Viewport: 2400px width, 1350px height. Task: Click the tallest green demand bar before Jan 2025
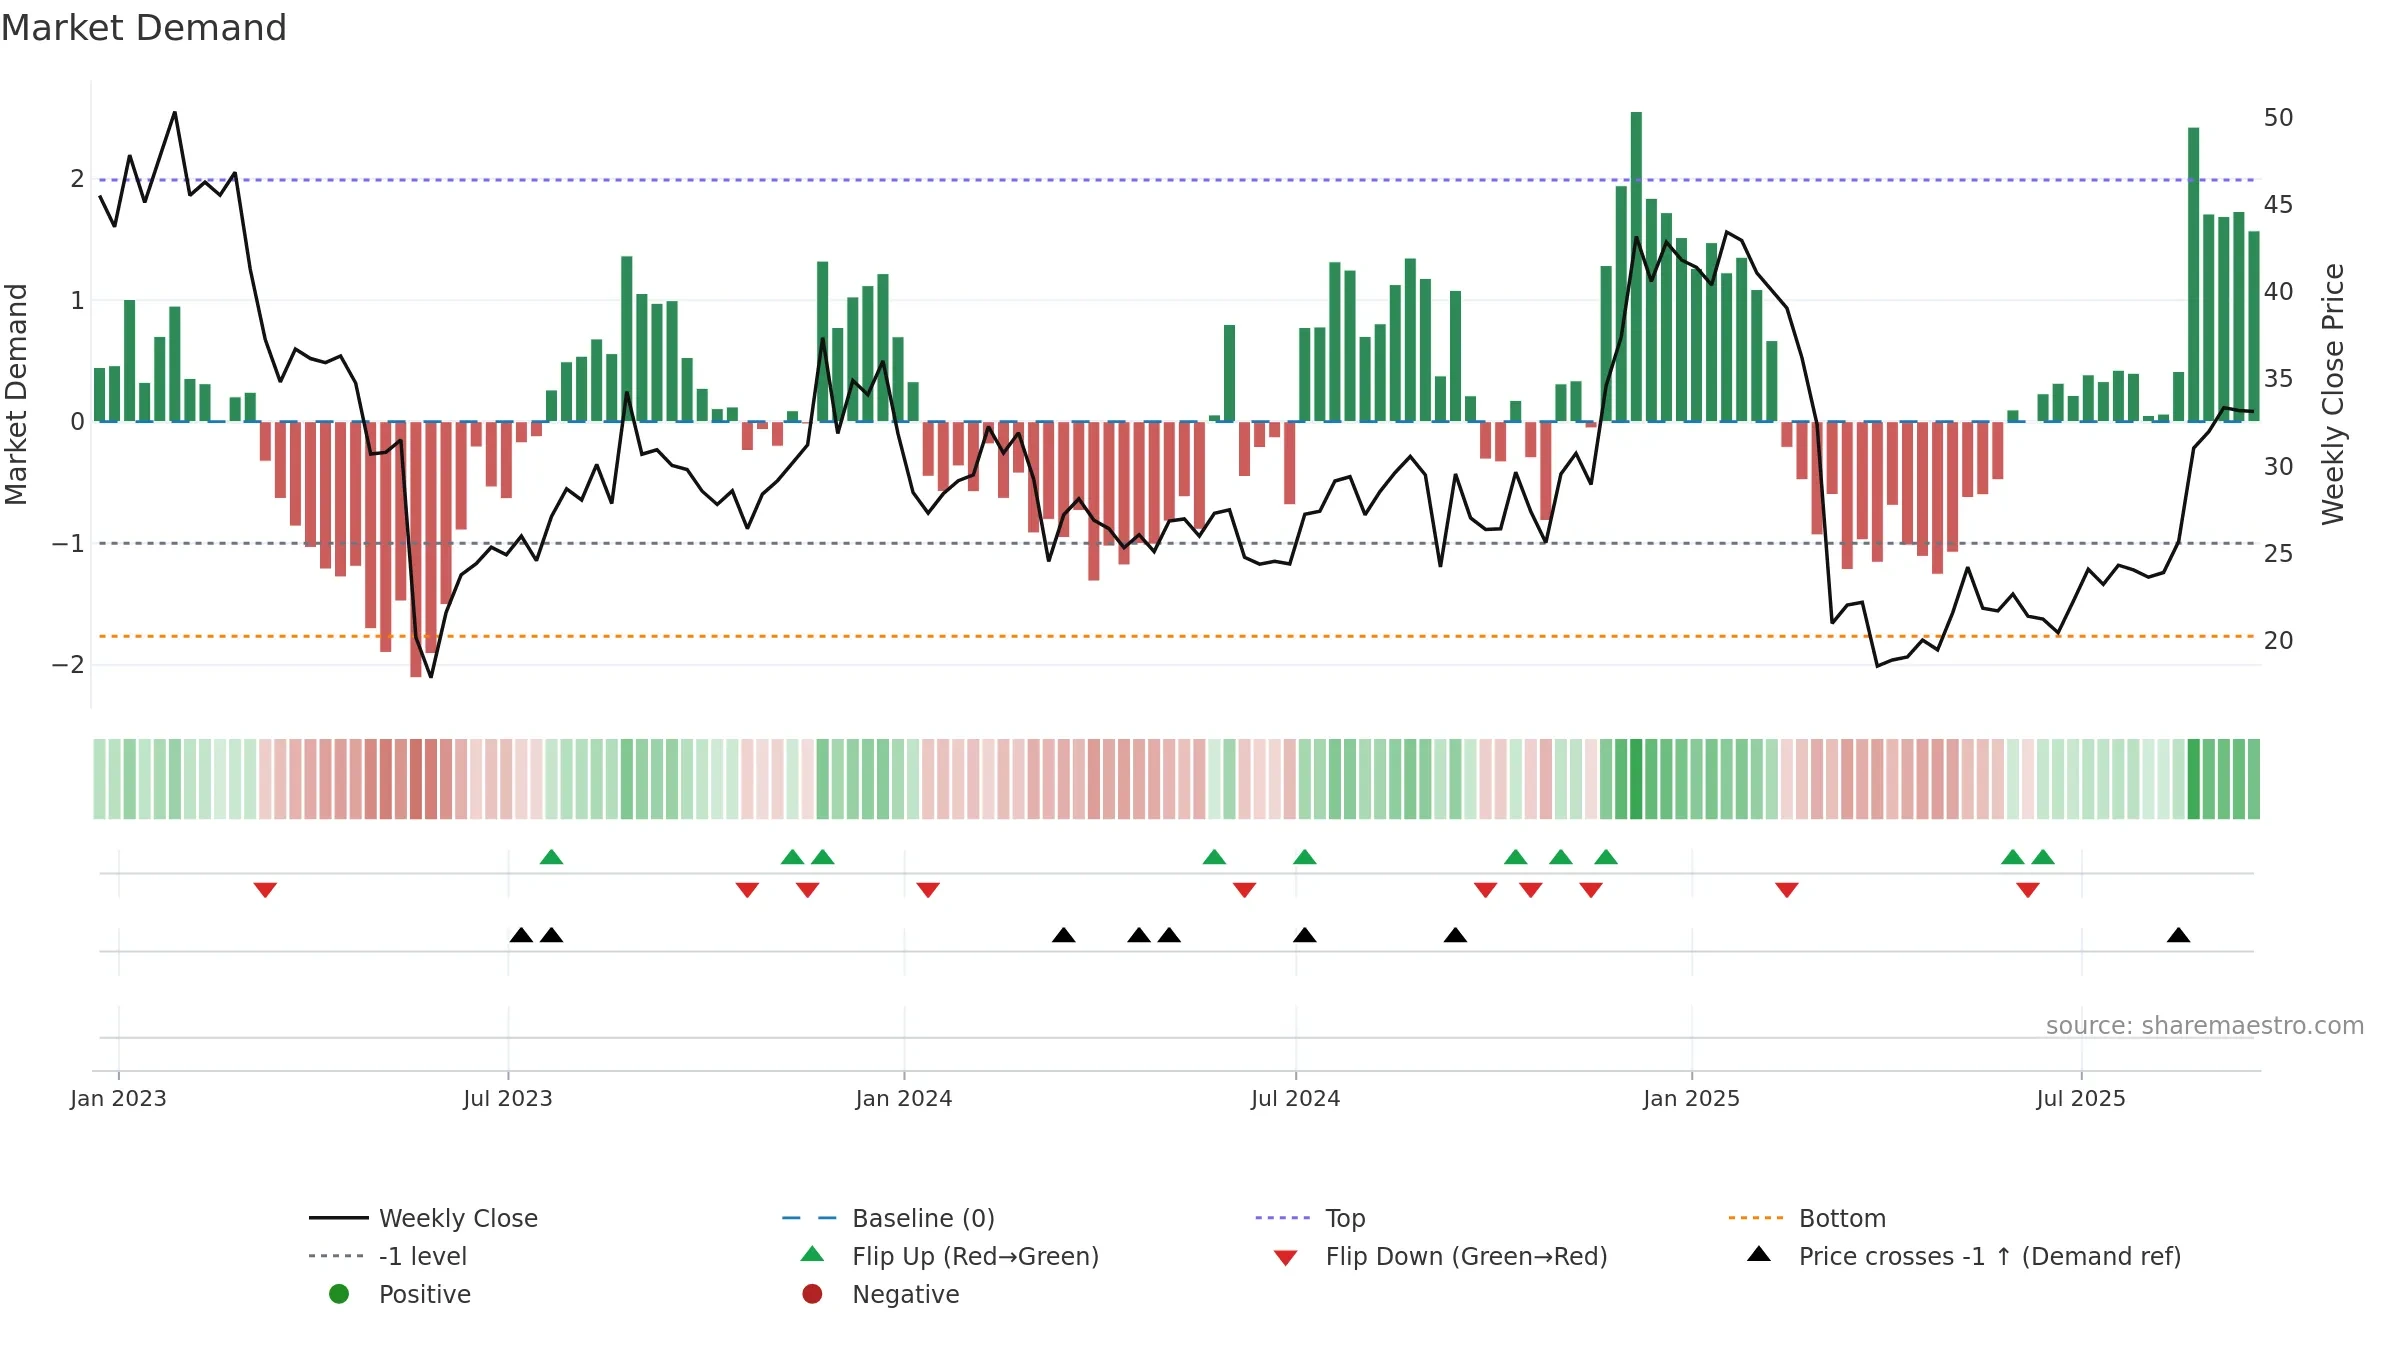pyautogui.click(x=1636, y=266)
